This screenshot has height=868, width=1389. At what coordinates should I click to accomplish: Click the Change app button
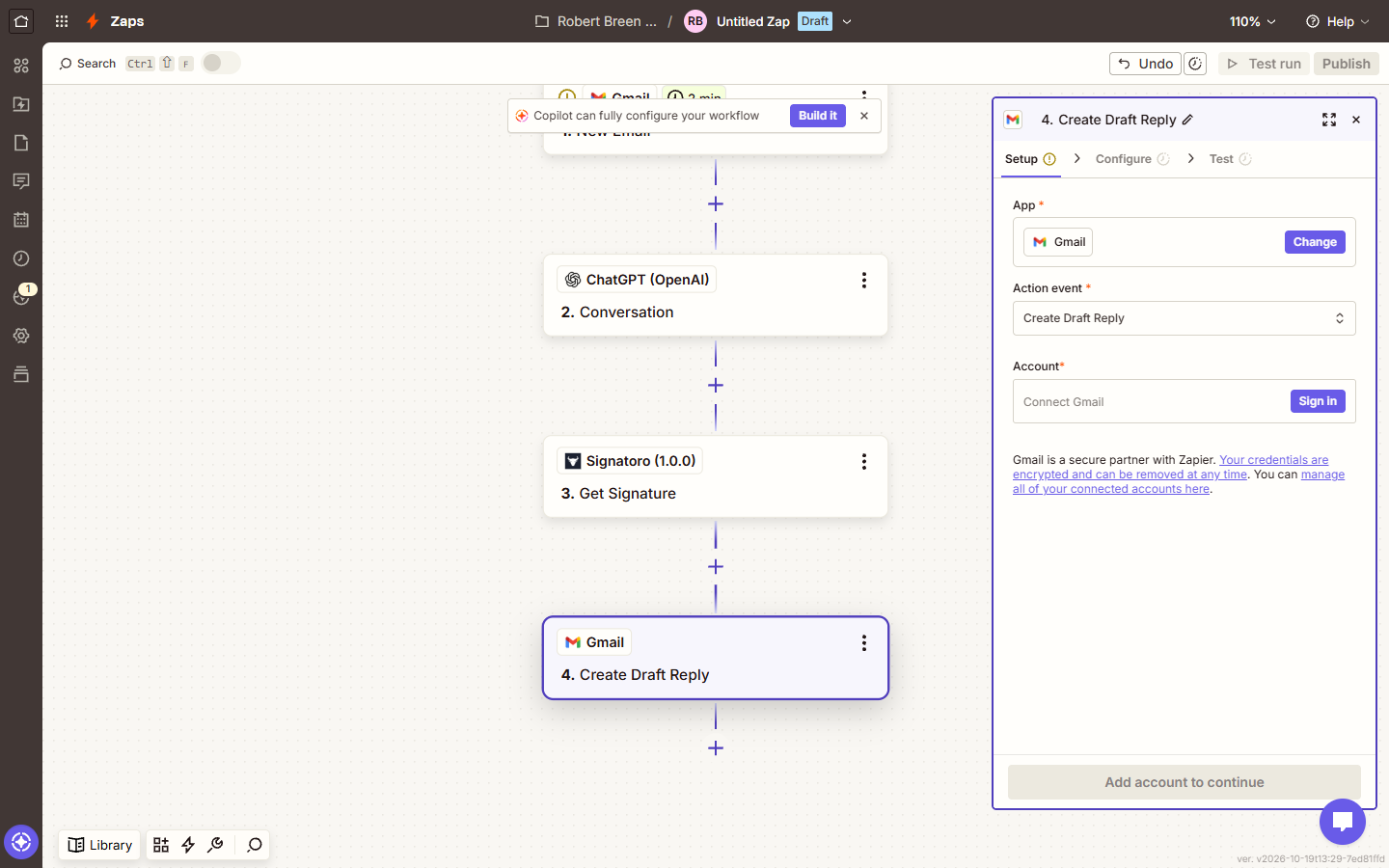pos(1315,242)
